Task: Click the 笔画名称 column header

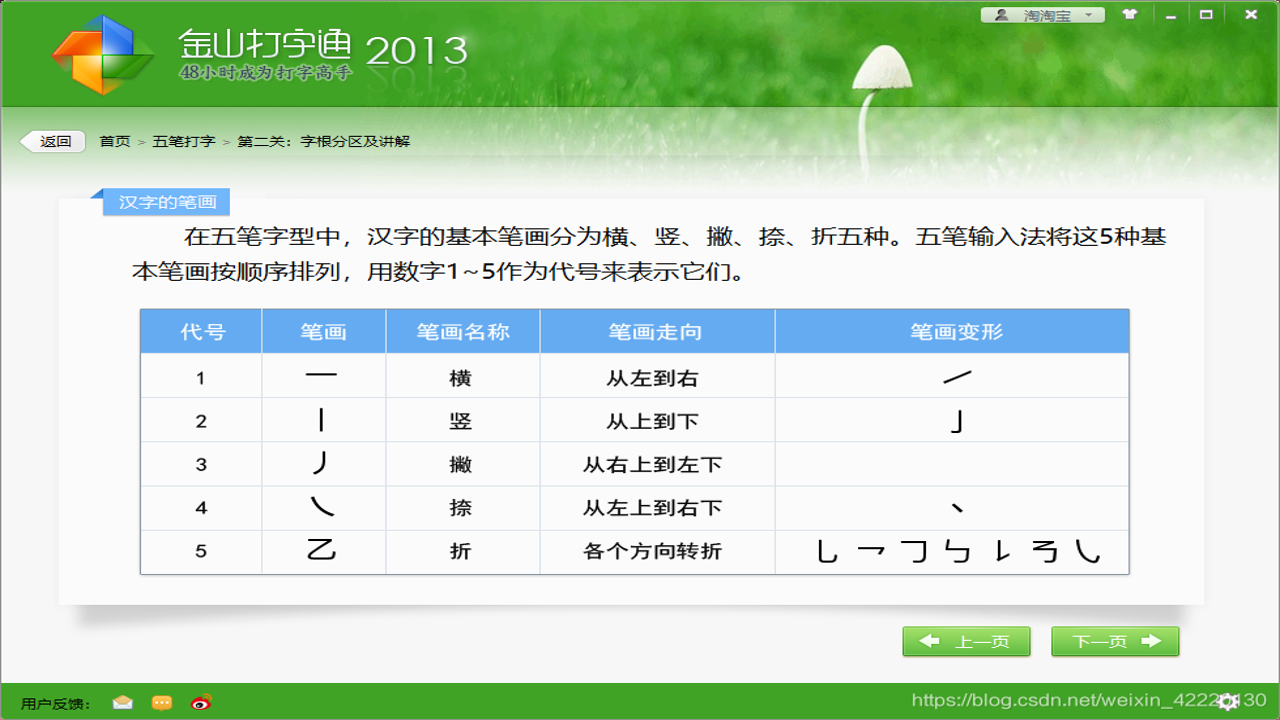Action: tap(463, 332)
